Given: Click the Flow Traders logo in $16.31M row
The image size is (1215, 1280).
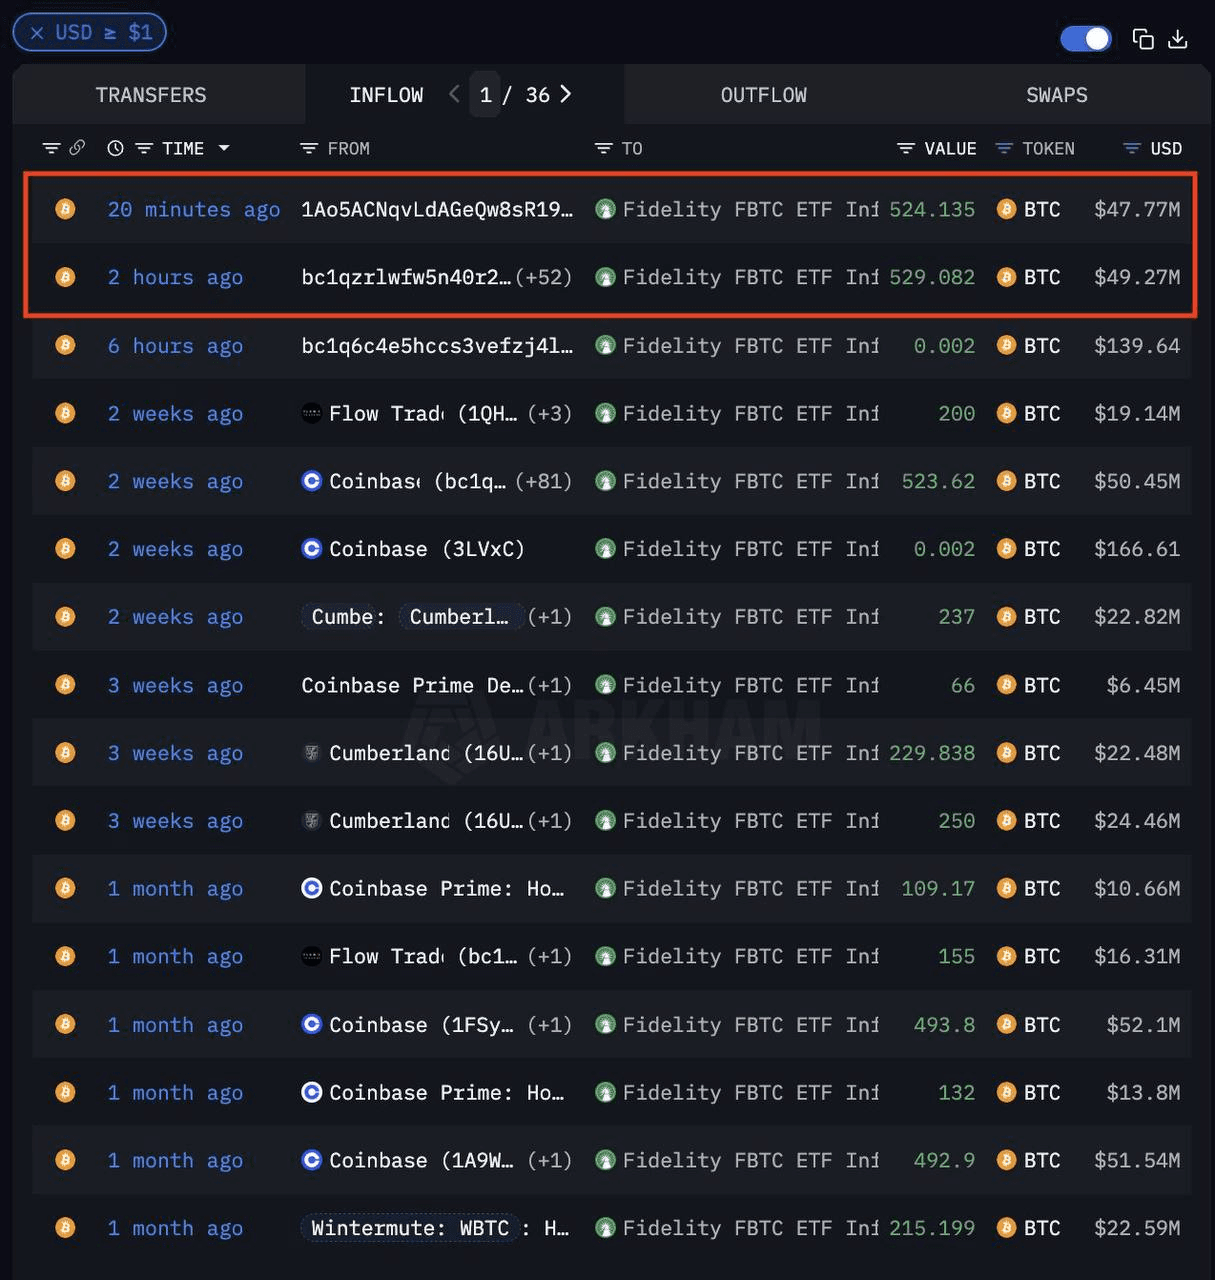Looking at the screenshot, I should click(312, 956).
